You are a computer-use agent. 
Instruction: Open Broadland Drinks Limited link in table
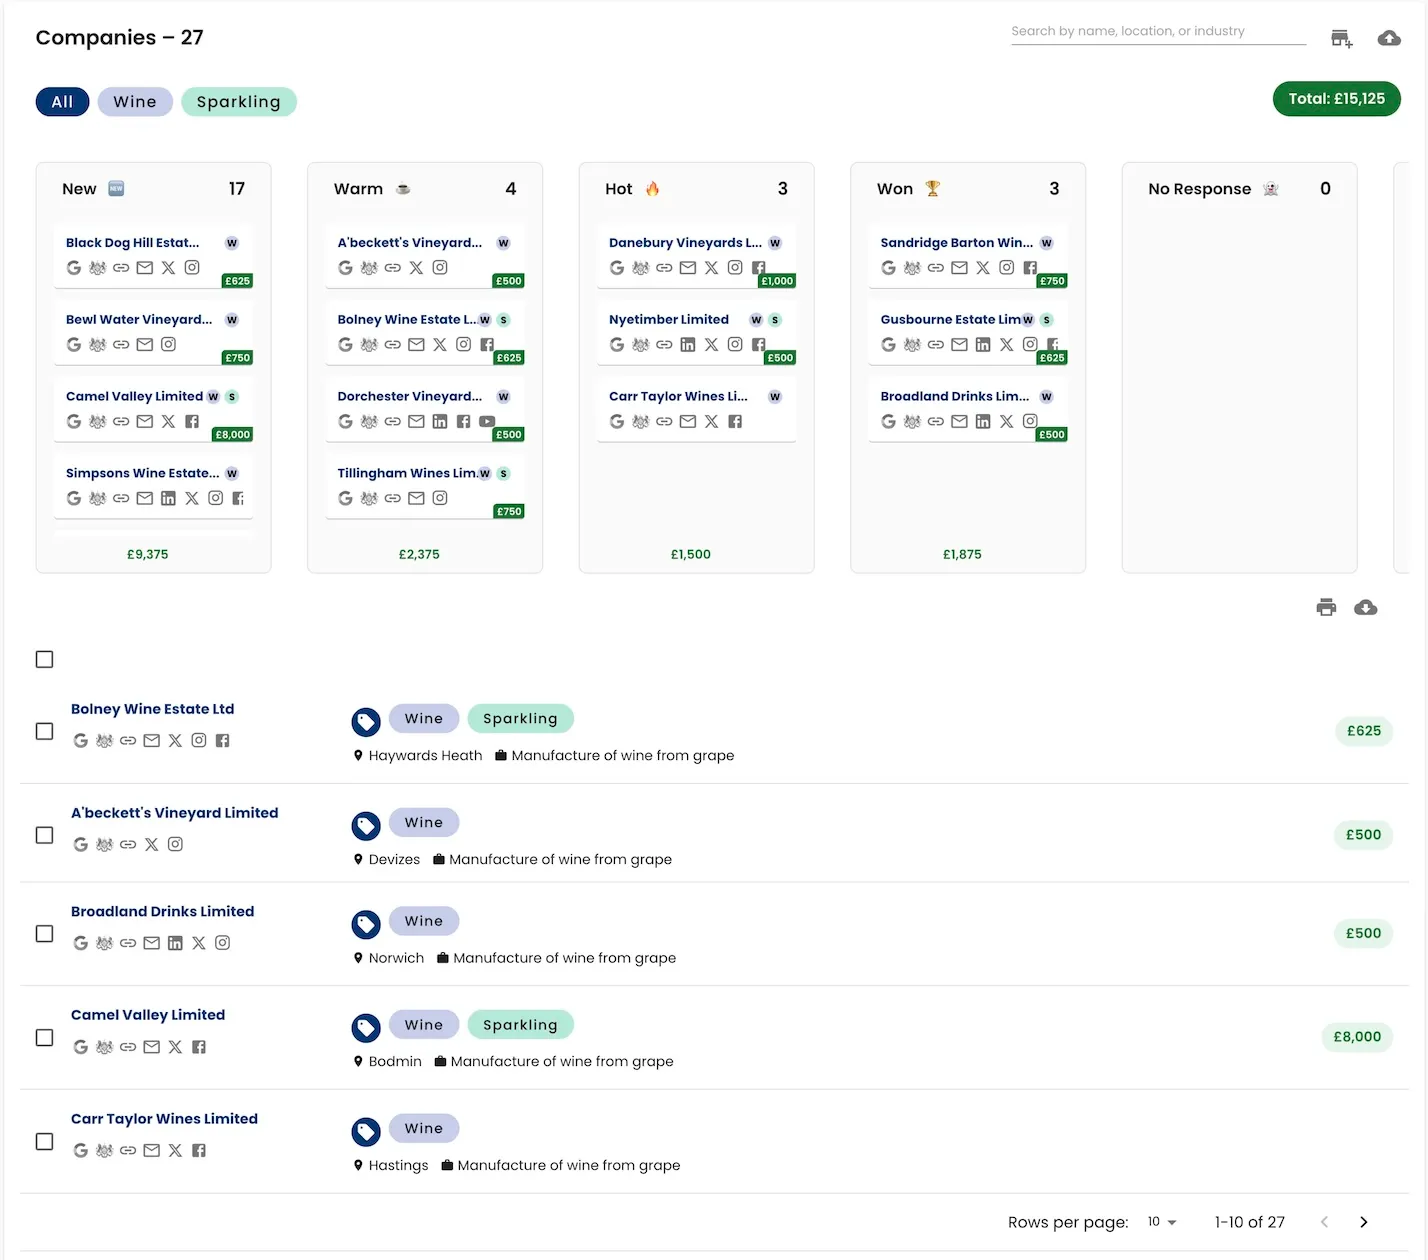pos(163,911)
